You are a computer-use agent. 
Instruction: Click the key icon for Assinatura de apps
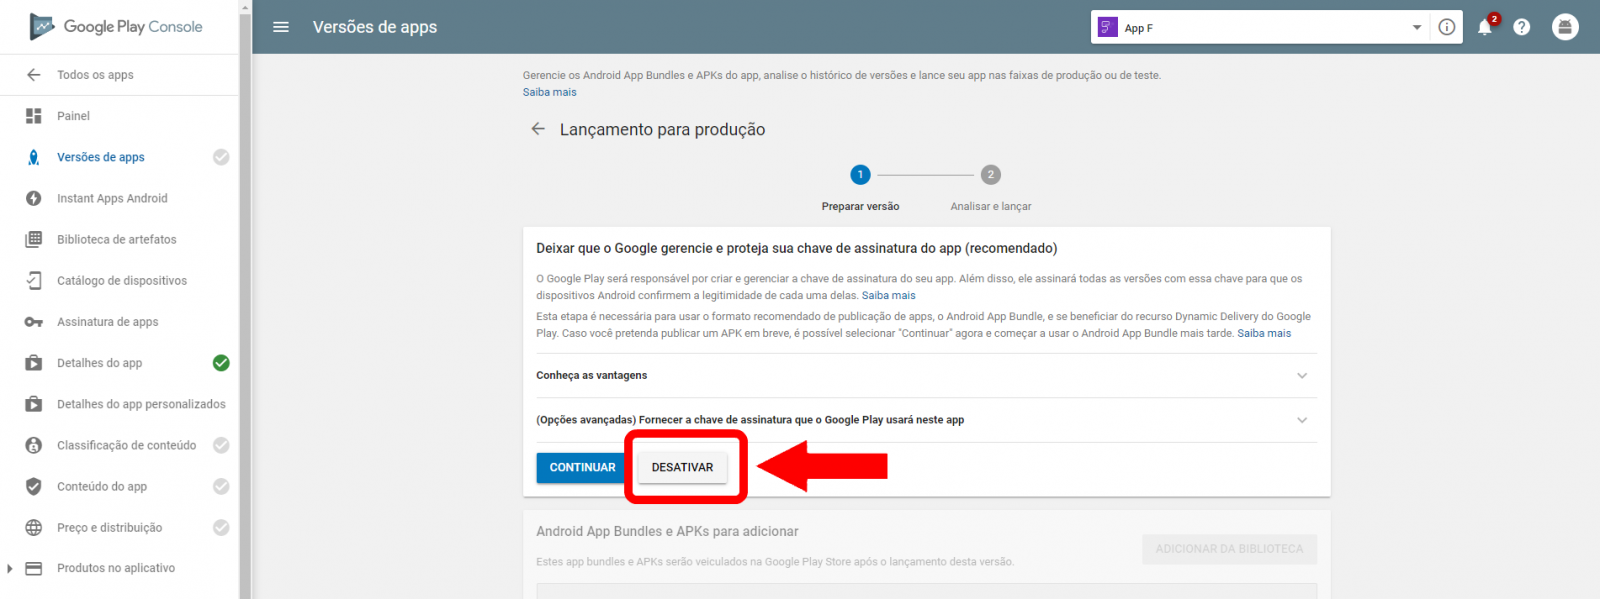[34, 322]
